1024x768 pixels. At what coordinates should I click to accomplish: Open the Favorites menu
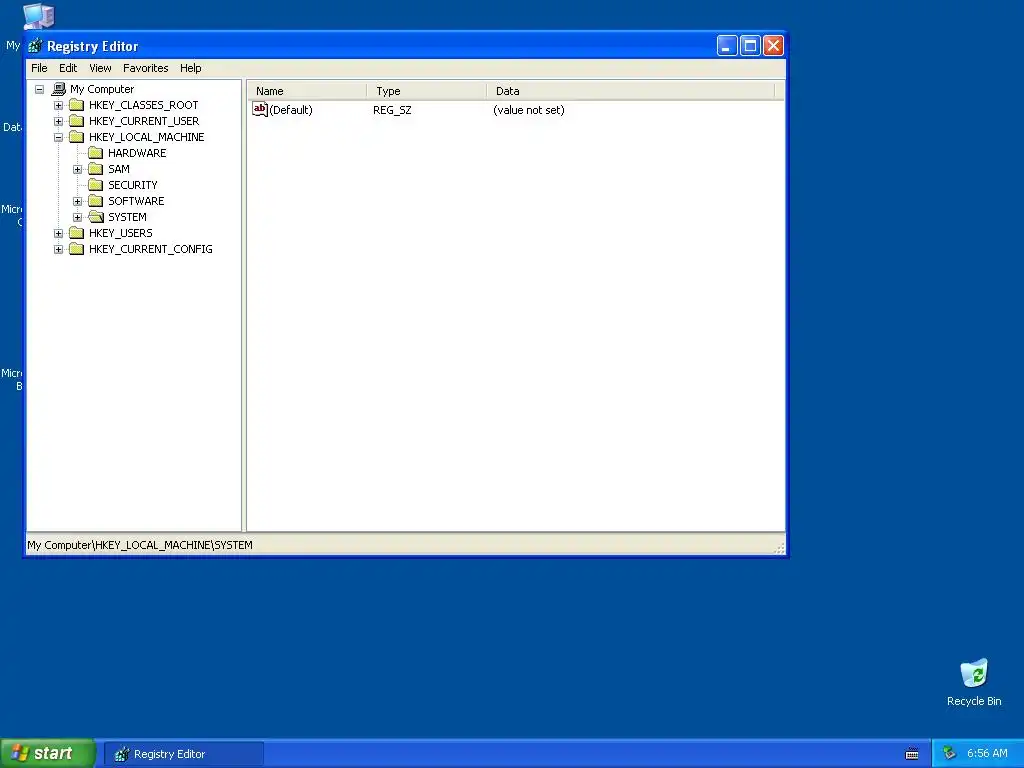coord(146,68)
